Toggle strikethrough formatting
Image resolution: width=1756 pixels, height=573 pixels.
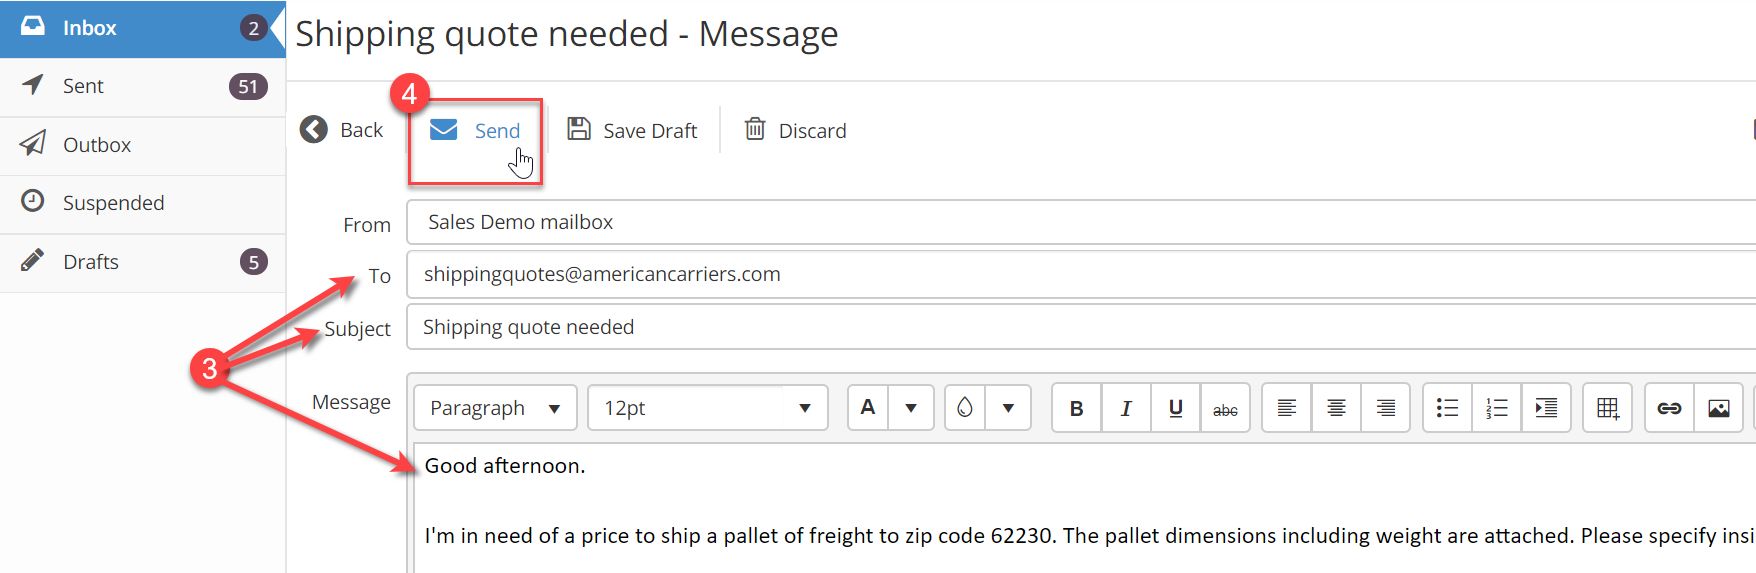[1225, 408]
